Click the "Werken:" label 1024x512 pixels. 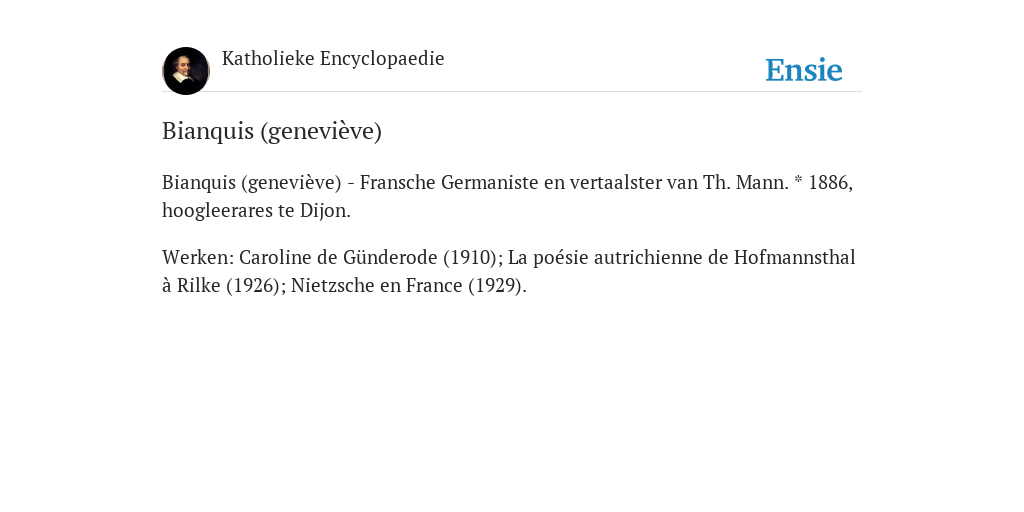coord(198,257)
